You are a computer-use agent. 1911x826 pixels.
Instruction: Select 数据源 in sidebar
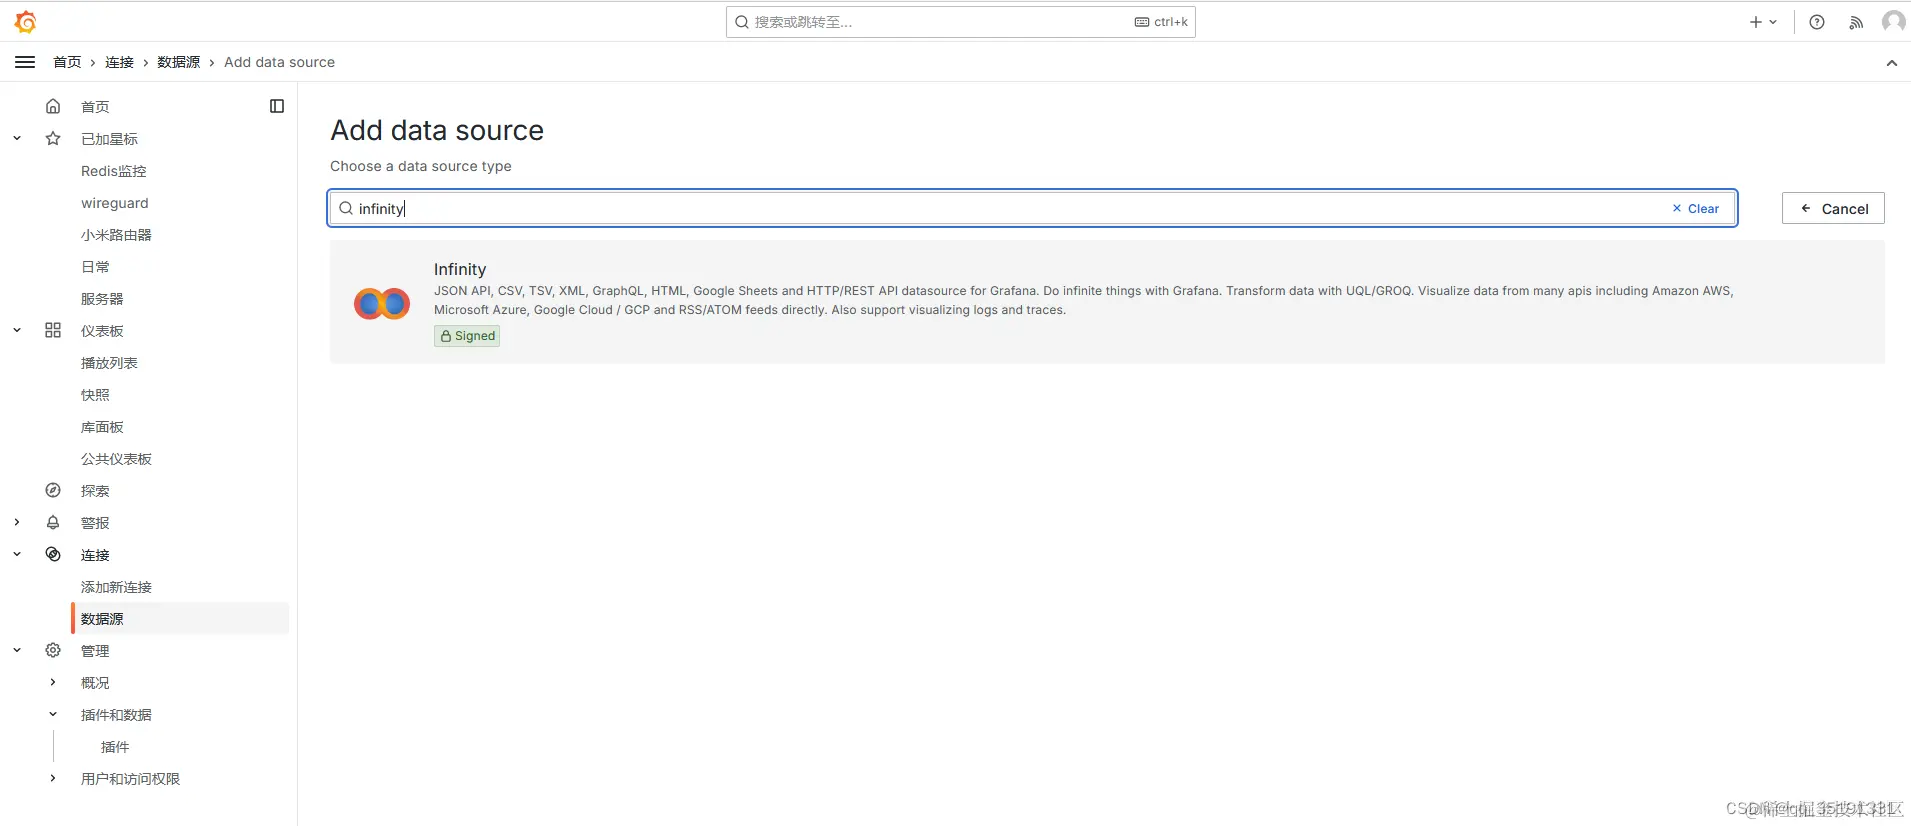click(180, 619)
